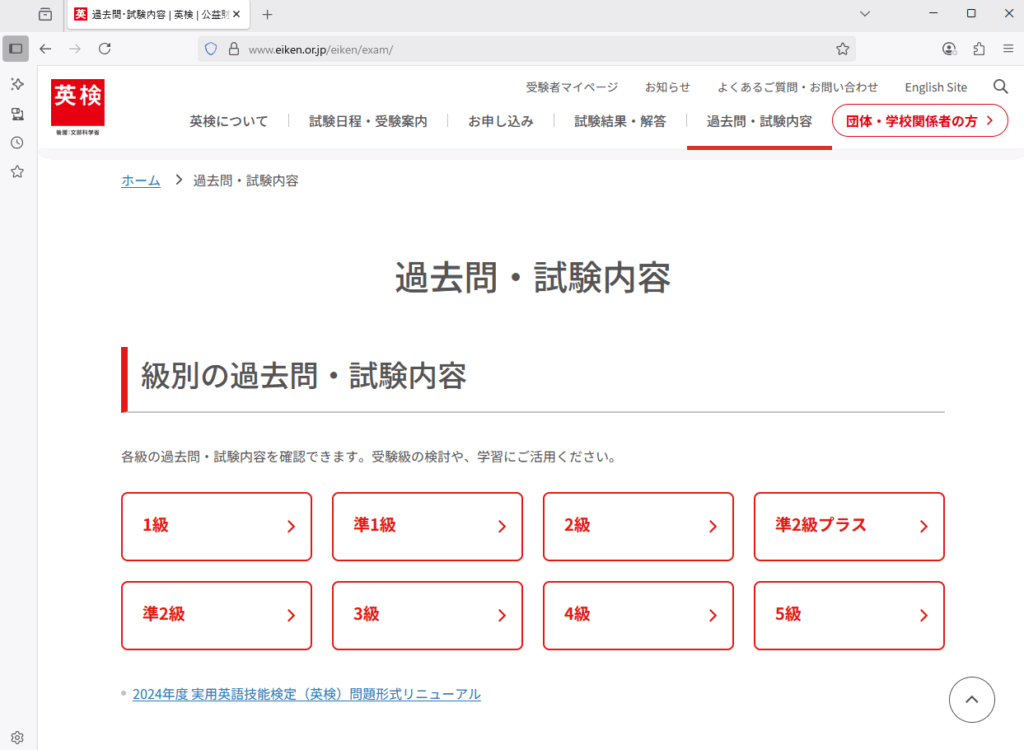Open the history clock sidebar icon

tap(18, 142)
